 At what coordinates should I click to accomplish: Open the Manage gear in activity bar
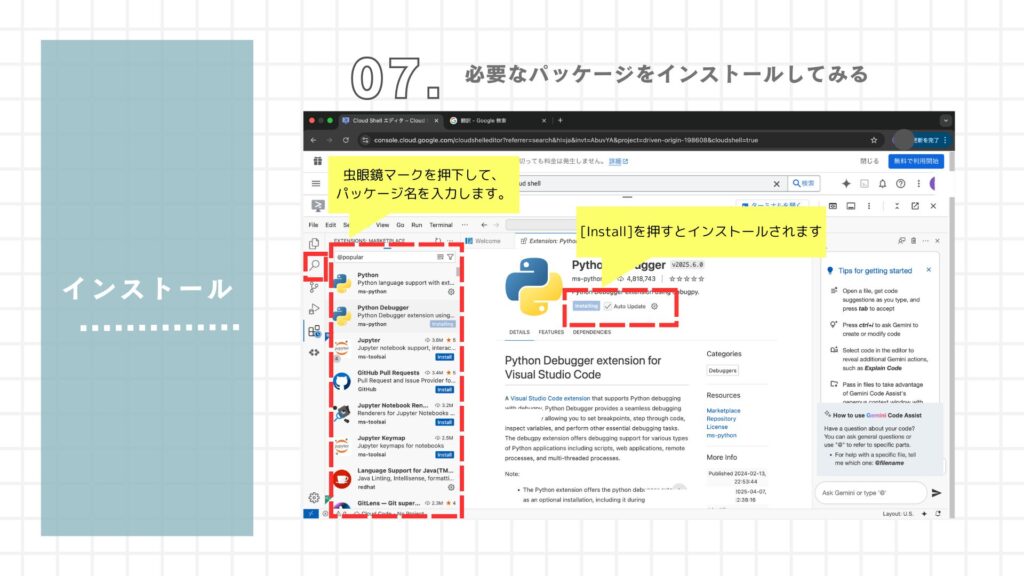pos(314,498)
